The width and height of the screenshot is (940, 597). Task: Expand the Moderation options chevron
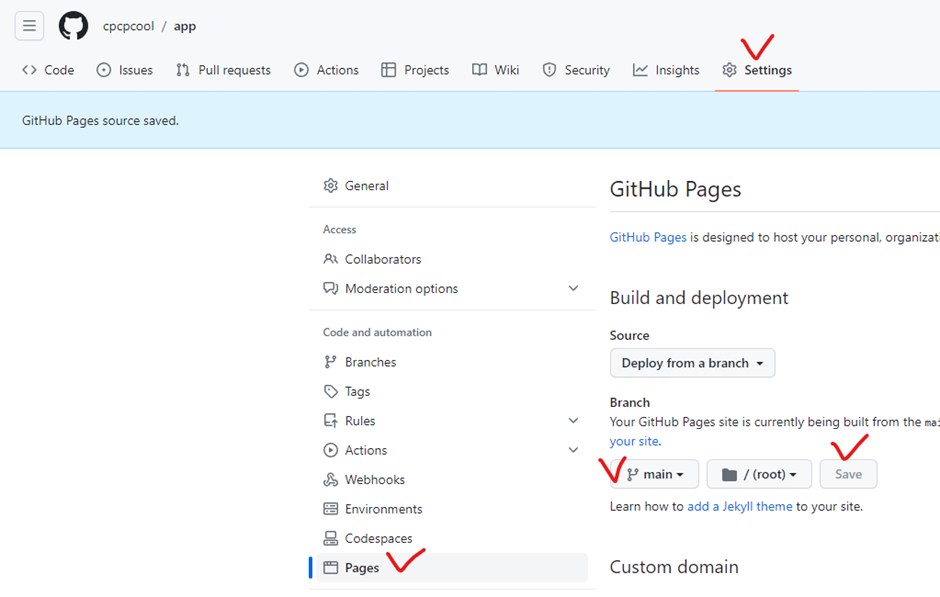(x=573, y=288)
